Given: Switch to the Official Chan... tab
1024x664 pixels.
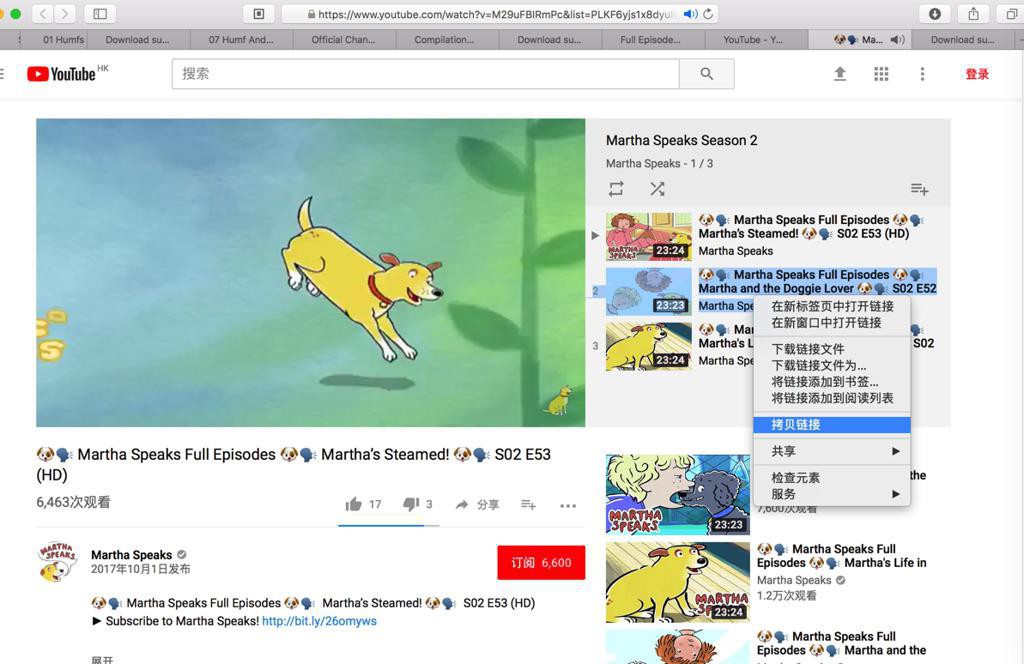Looking at the screenshot, I should pos(344,40).
